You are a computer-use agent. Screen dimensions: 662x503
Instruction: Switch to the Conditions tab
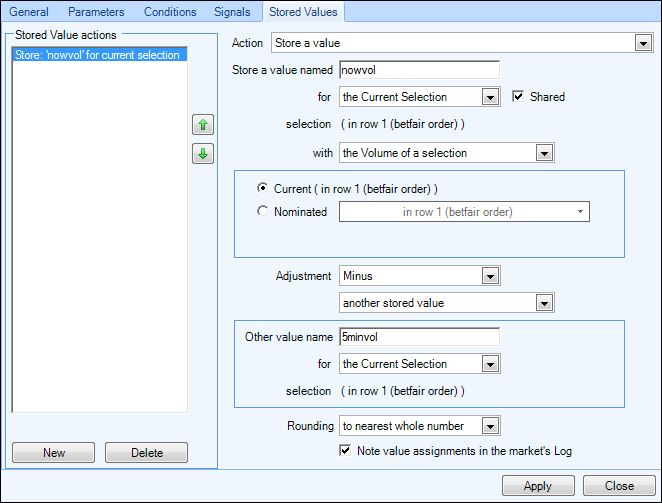(x=170, y=12)
